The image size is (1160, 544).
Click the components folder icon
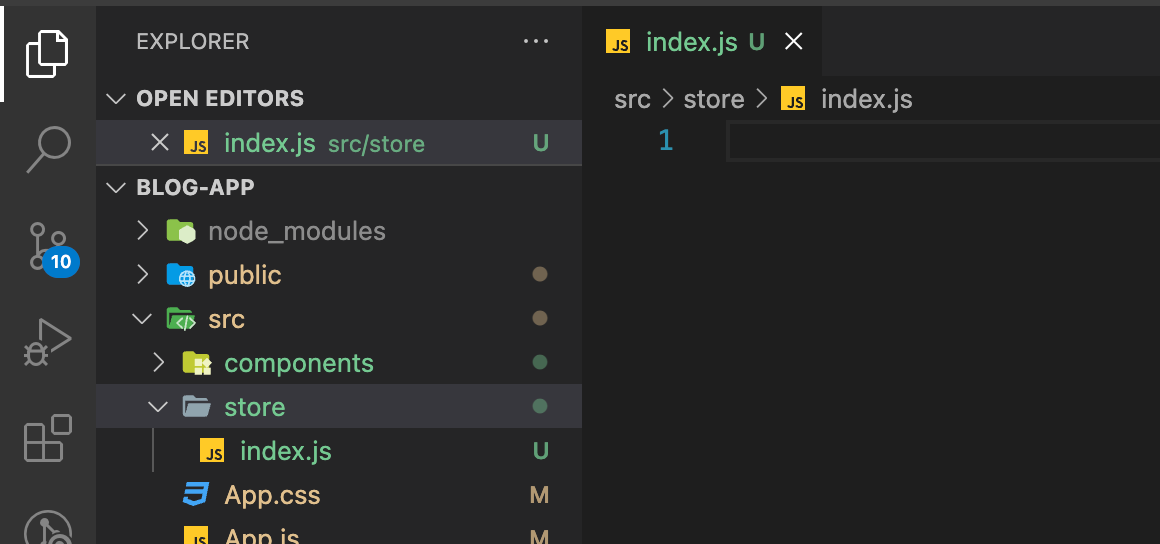tap(197, 363)
